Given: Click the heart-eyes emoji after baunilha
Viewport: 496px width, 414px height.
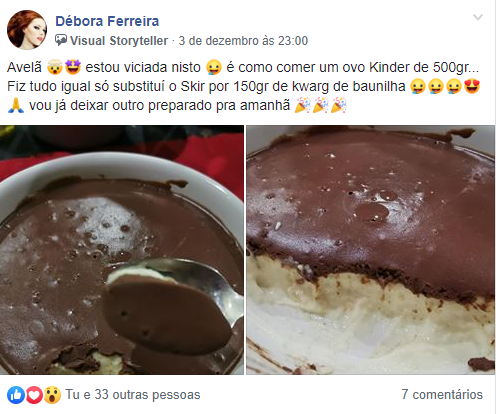Looking at the screenshot, I should click(x=472, y=86).
